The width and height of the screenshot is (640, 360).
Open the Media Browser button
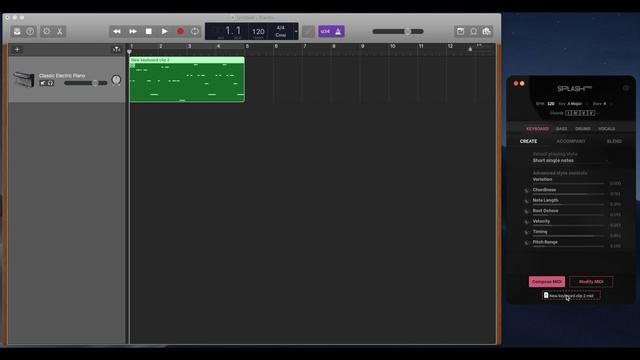coord(487,31)
